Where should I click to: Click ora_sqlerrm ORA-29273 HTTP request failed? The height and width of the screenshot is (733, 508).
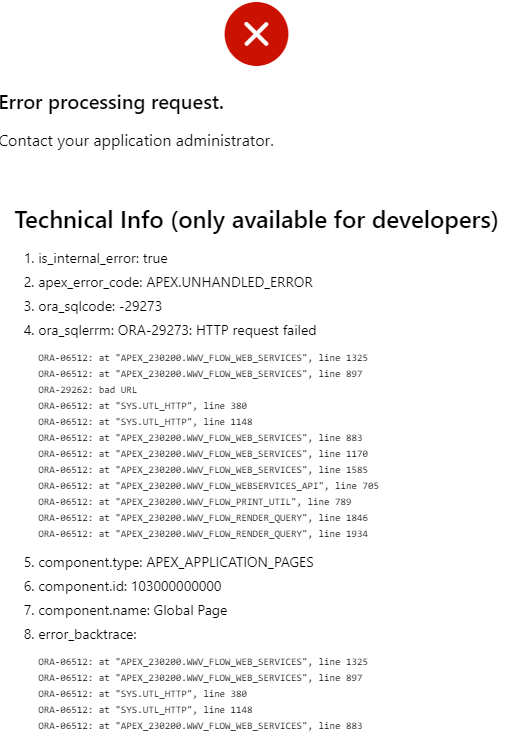tap(177, 331)
